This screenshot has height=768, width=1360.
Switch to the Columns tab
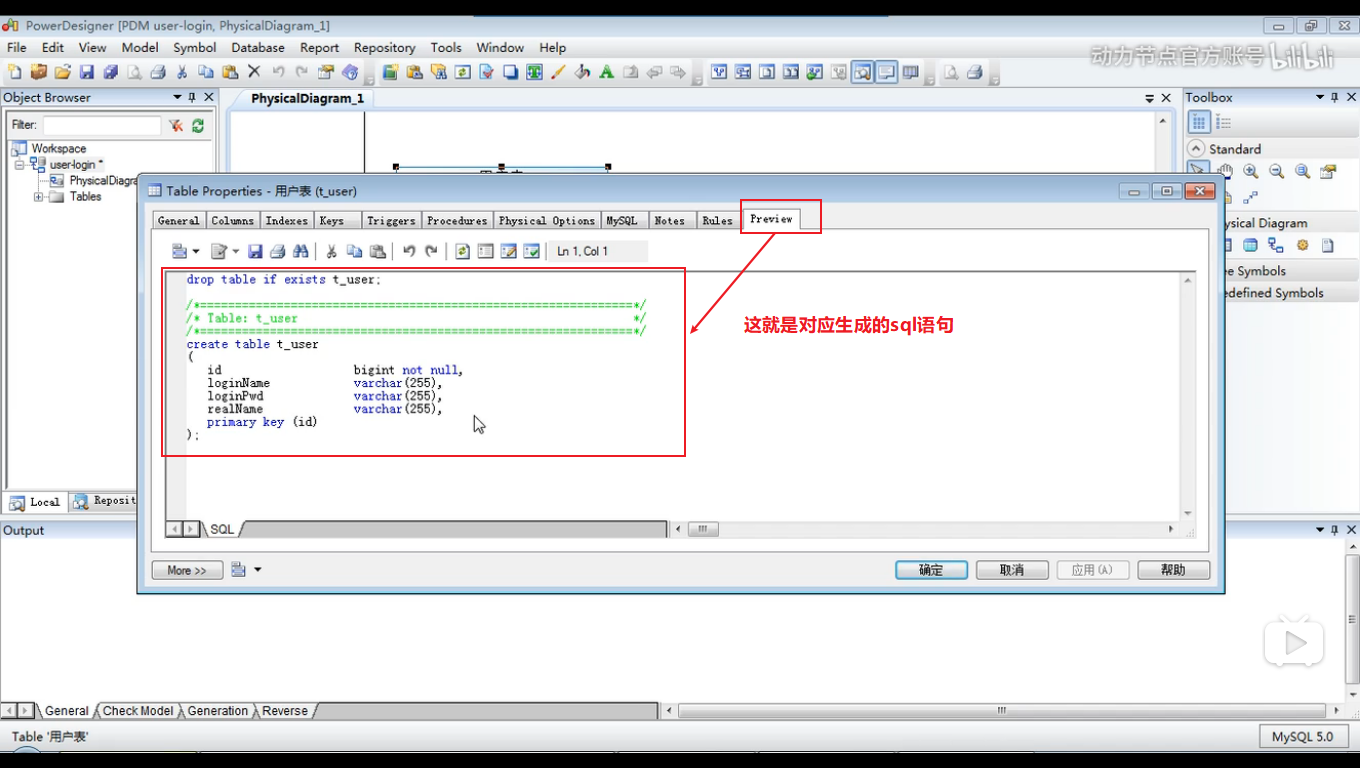tap(232, 220)
